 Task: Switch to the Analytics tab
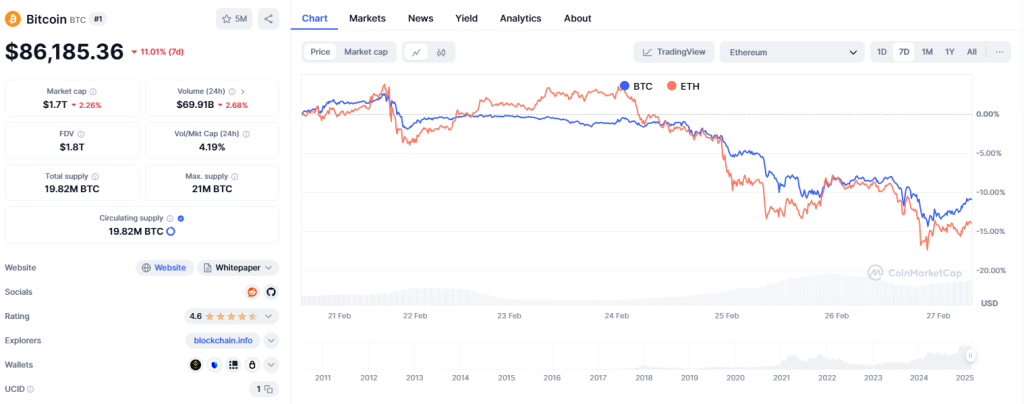[x=520, y=18]
